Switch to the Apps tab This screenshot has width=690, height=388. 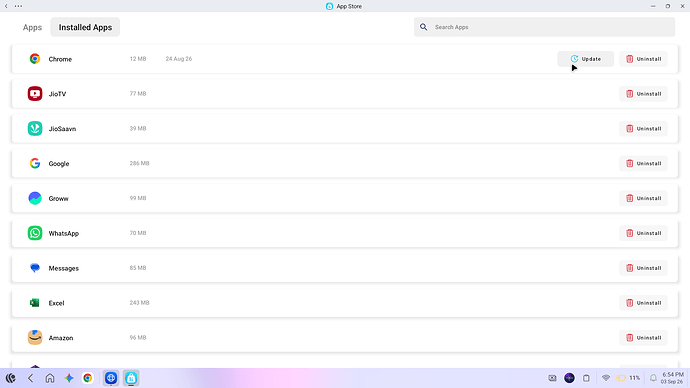point(32,27)
